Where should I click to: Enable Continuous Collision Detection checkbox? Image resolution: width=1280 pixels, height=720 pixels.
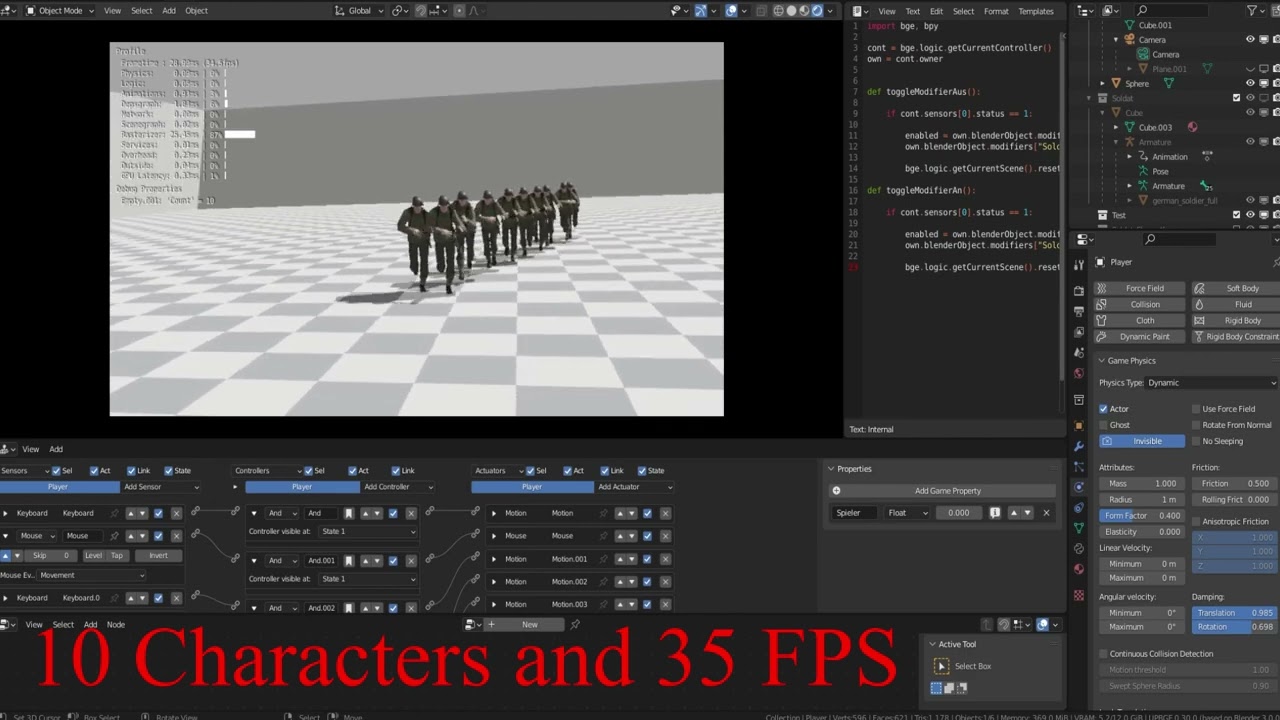tap(1104, 654)
